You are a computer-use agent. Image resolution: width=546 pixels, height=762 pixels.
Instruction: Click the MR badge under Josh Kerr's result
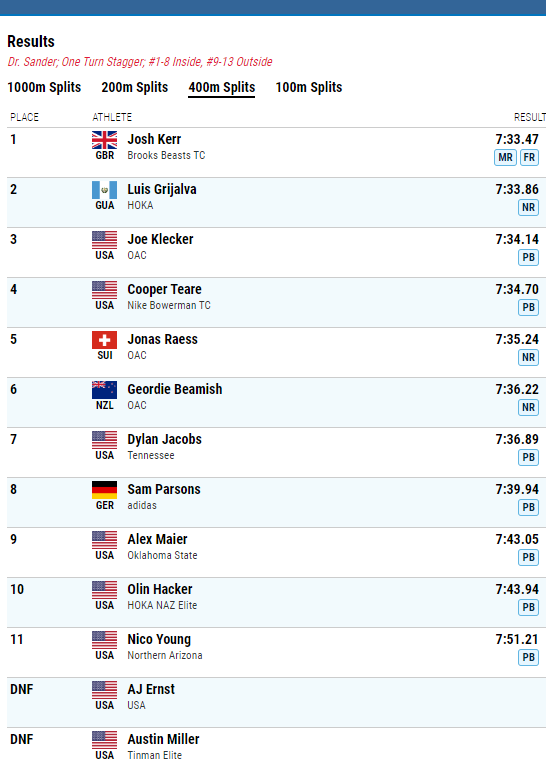[x=505, y=157]
